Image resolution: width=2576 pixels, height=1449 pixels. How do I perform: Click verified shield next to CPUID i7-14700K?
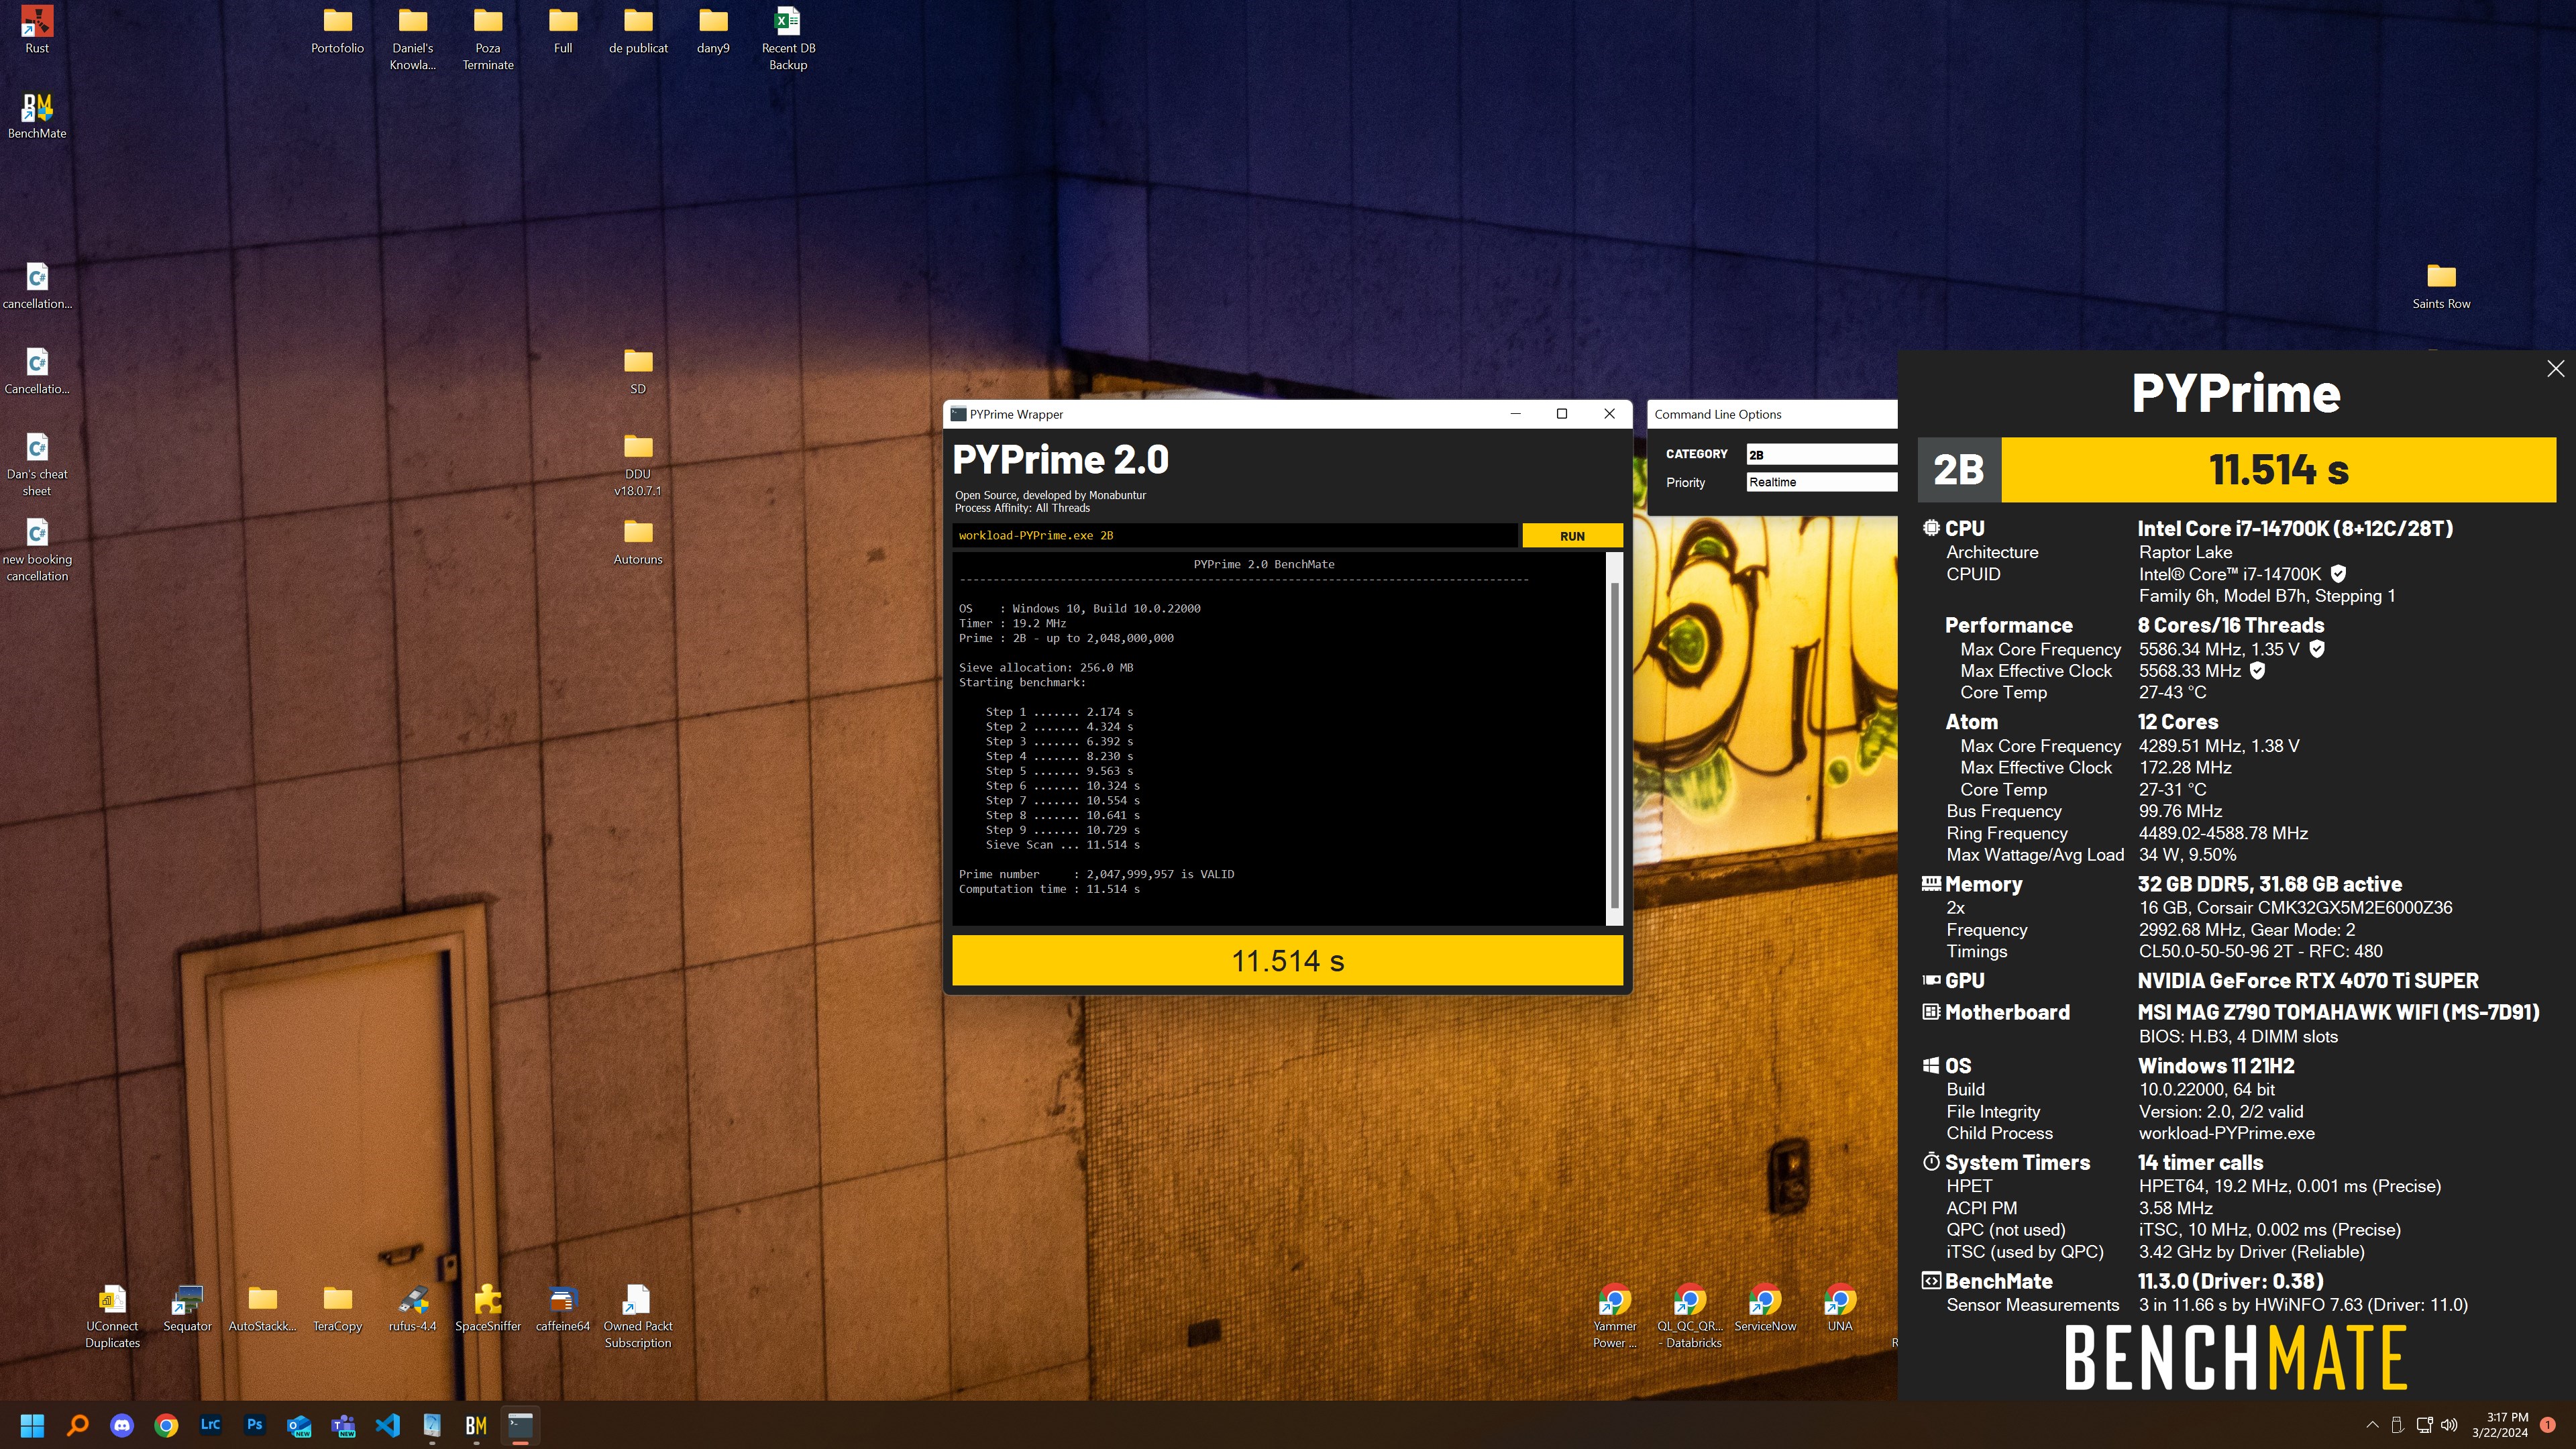click(x=2338, y=574)
